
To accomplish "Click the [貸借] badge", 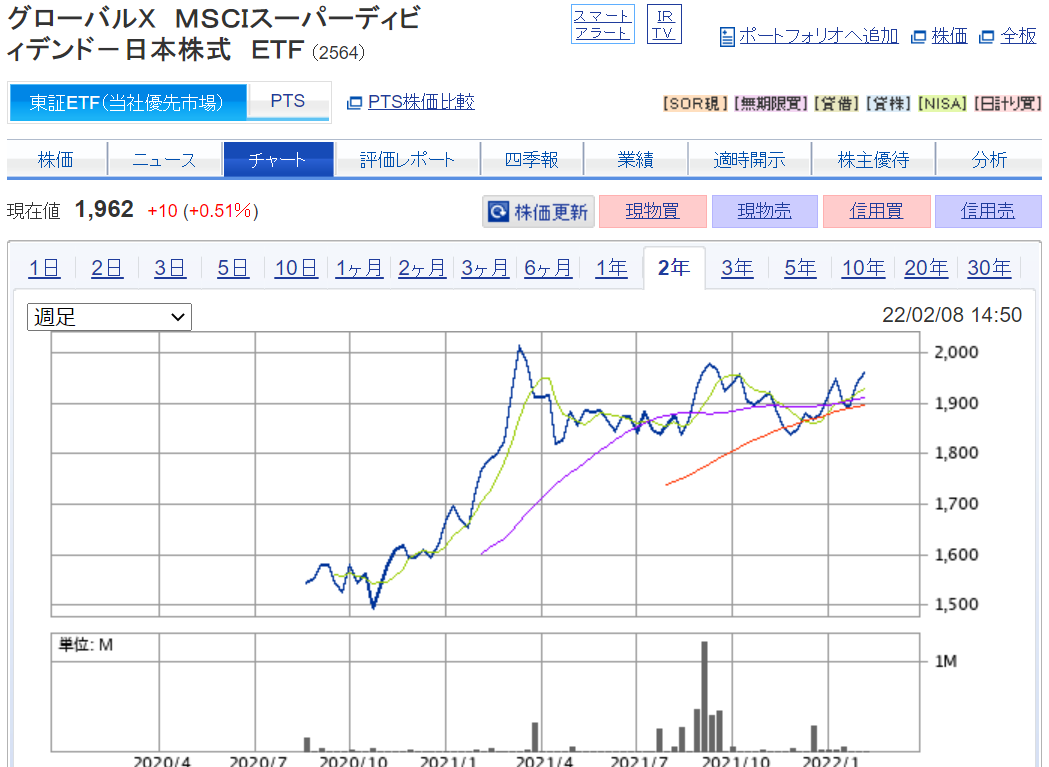I will pyautogui.click(x=836, y=104).
